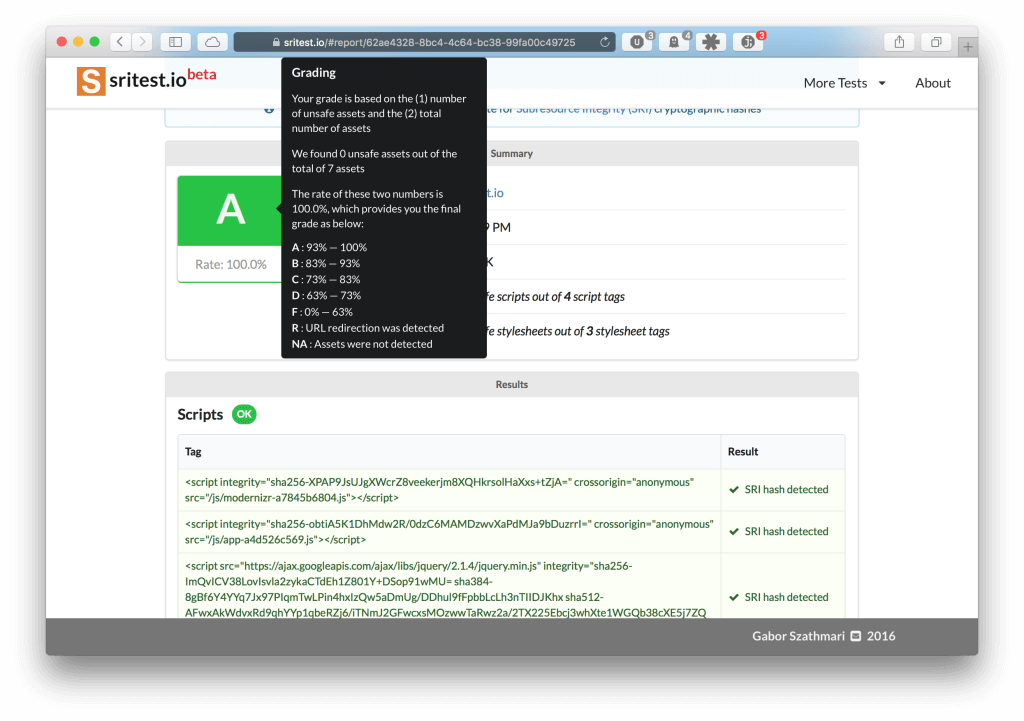1024x721 pixels.
Task: Click the Scripts section heading
Action: pyautogui.click(x=200, y=415)
